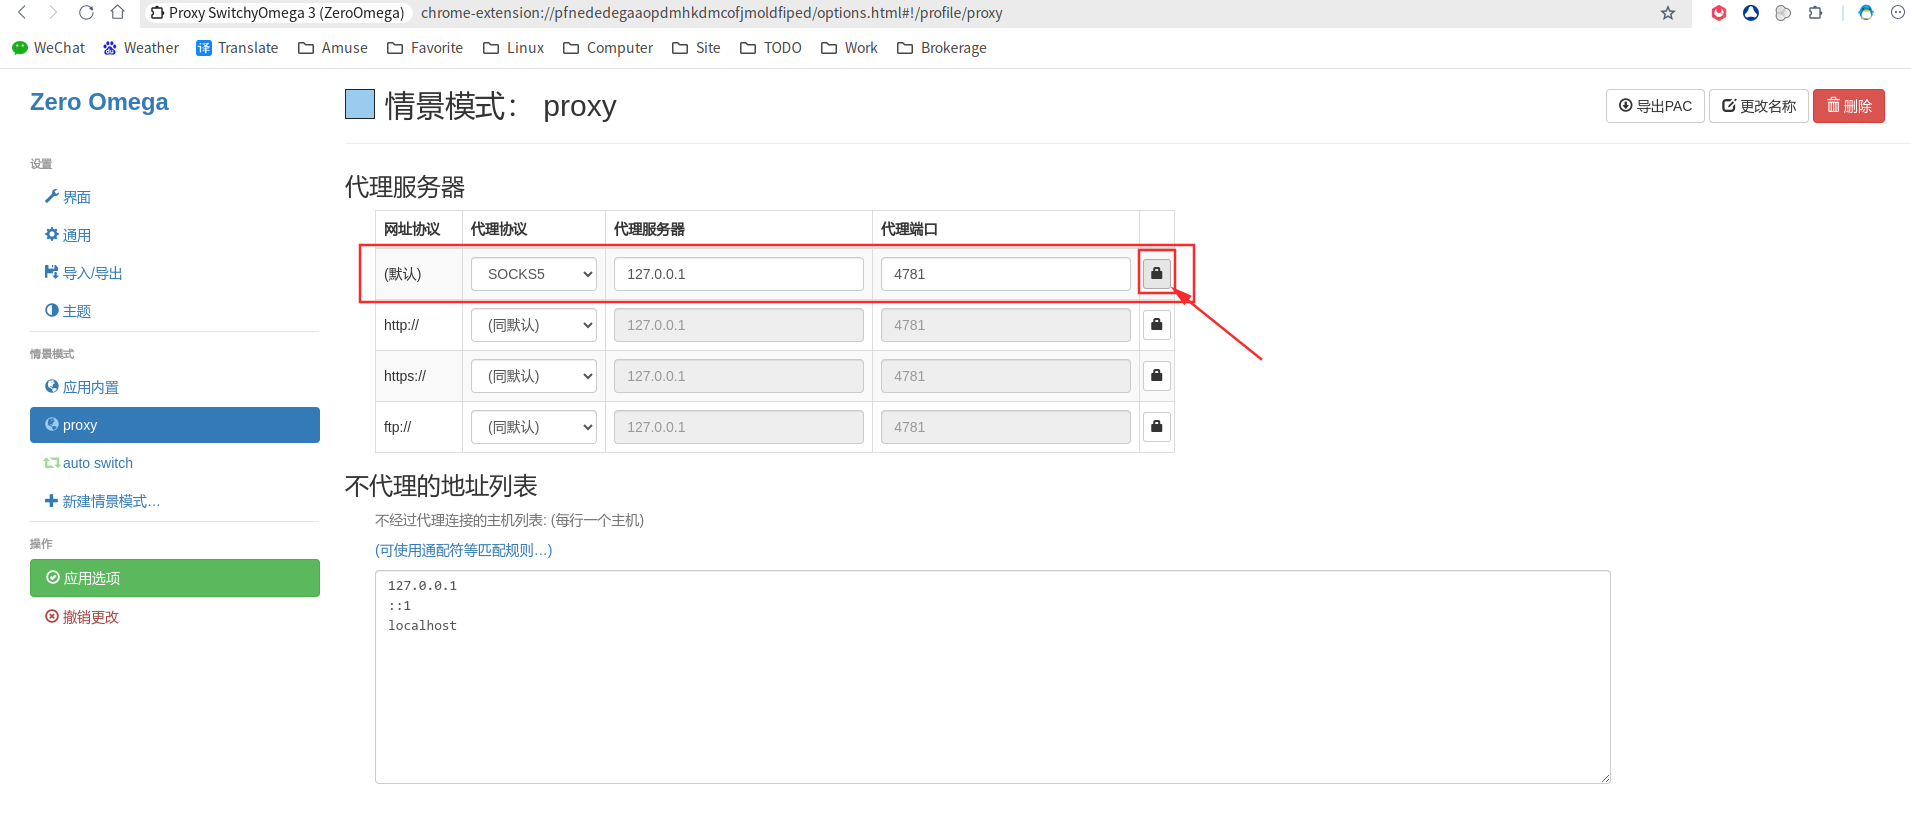Open the 主题 theme settings

68,311
